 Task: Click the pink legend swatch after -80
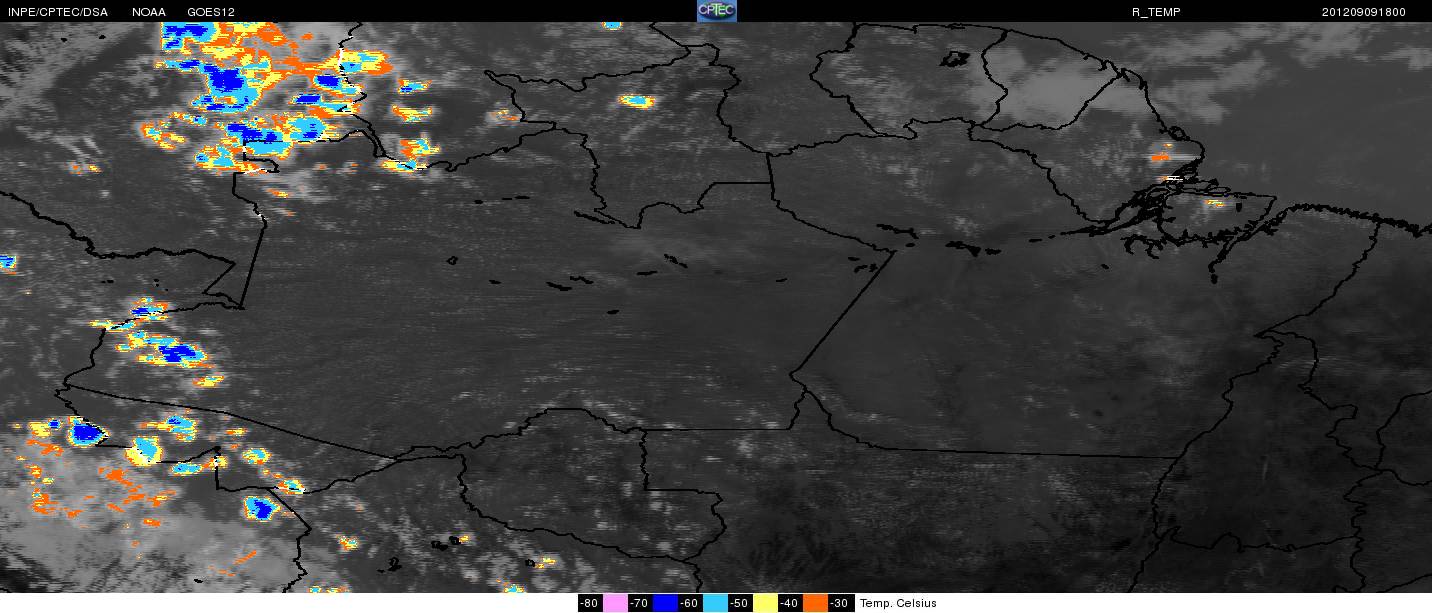615,603
